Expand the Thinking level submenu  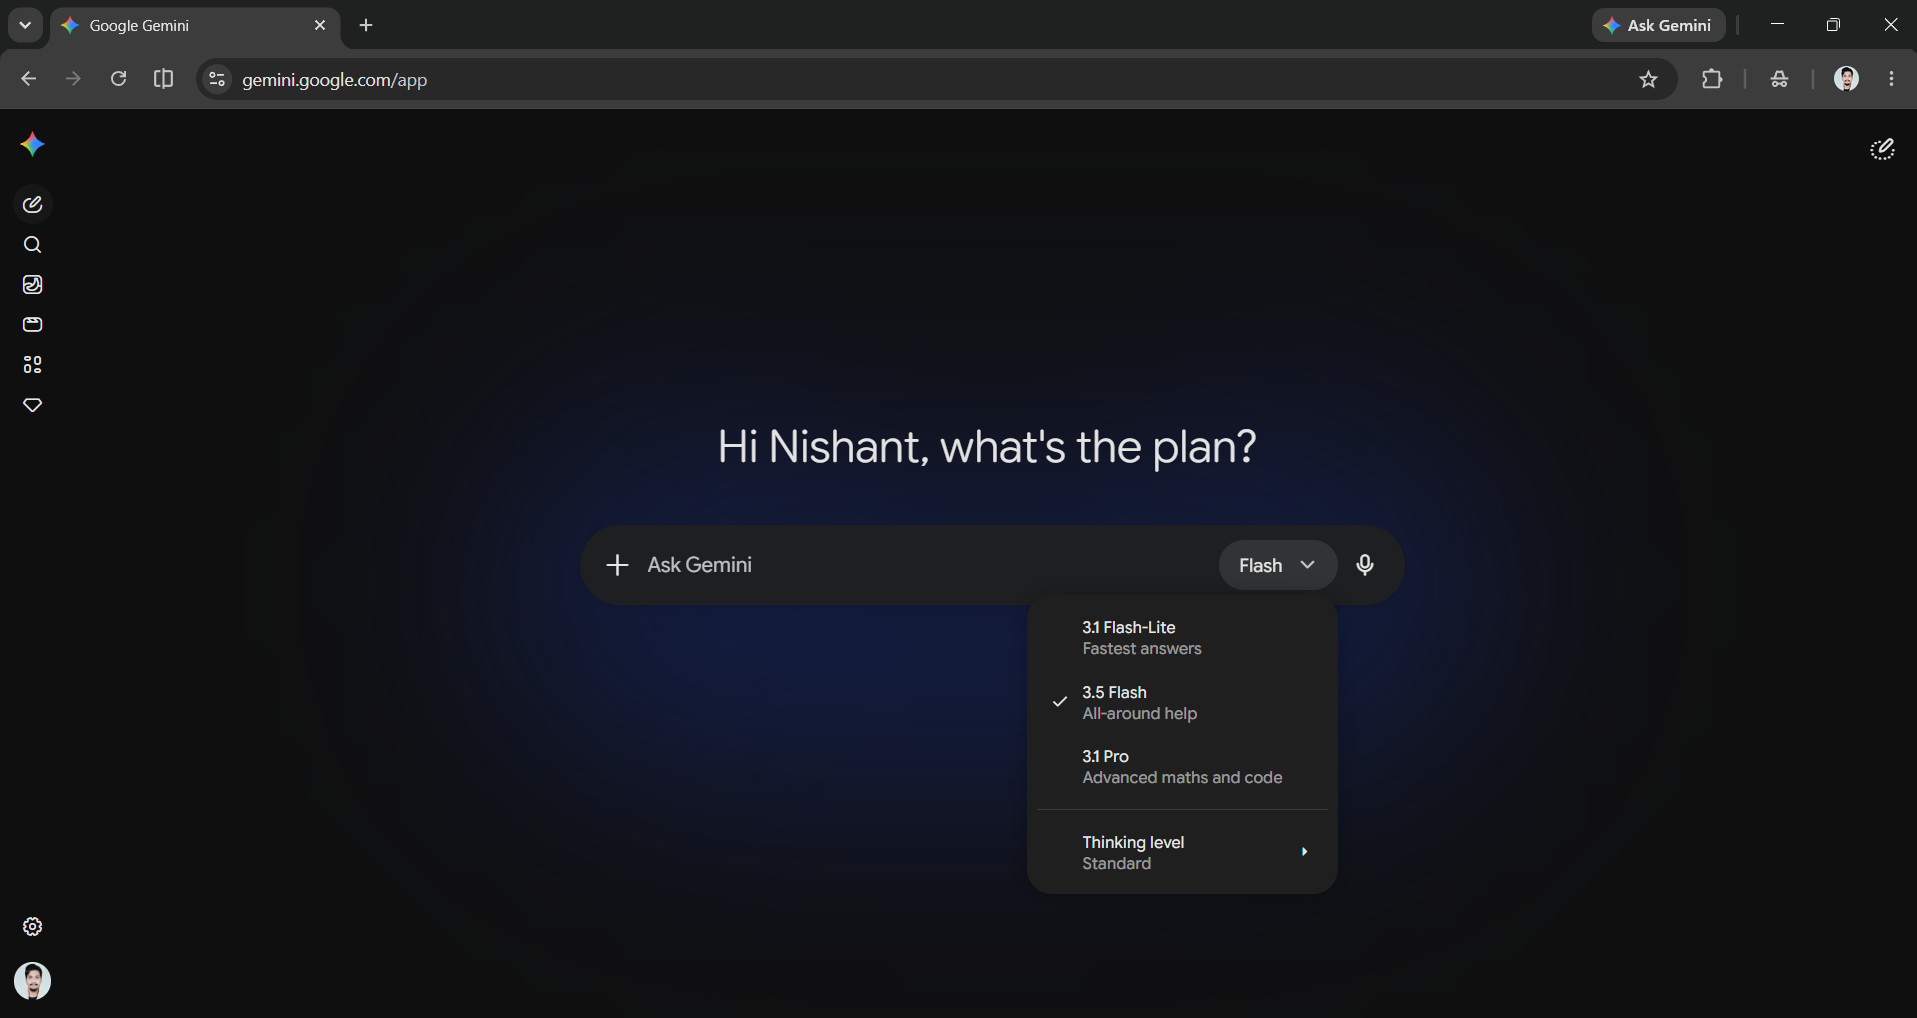click(1182, 852)
